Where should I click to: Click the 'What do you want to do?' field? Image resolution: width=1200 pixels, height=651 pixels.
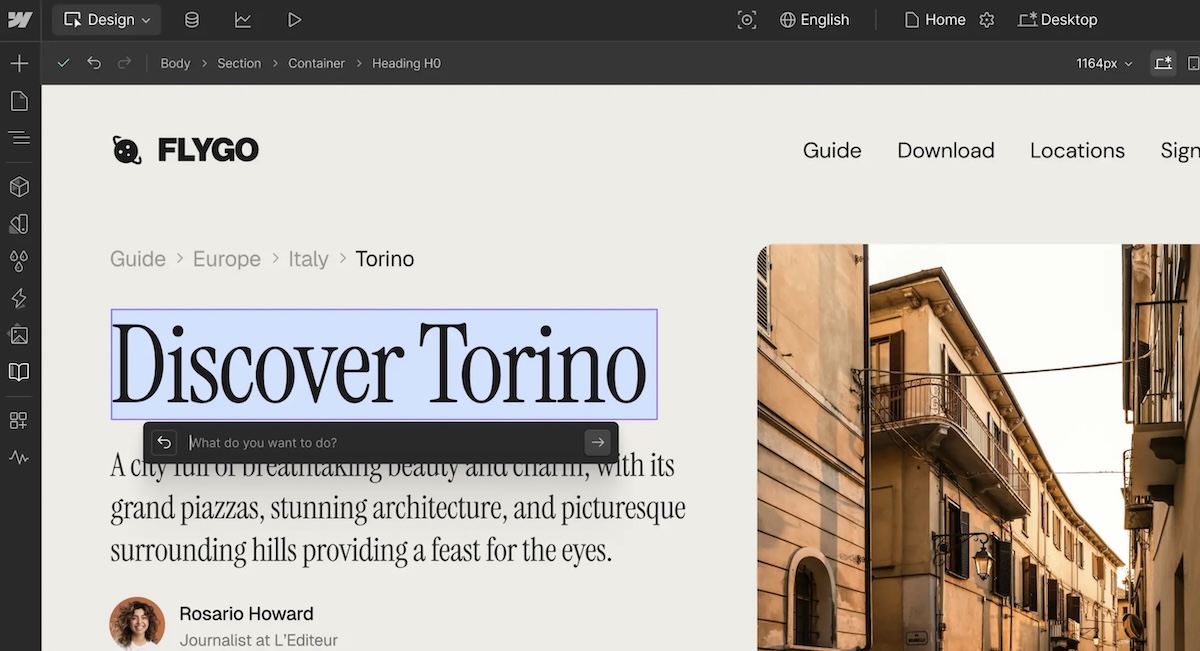(380, 442)
